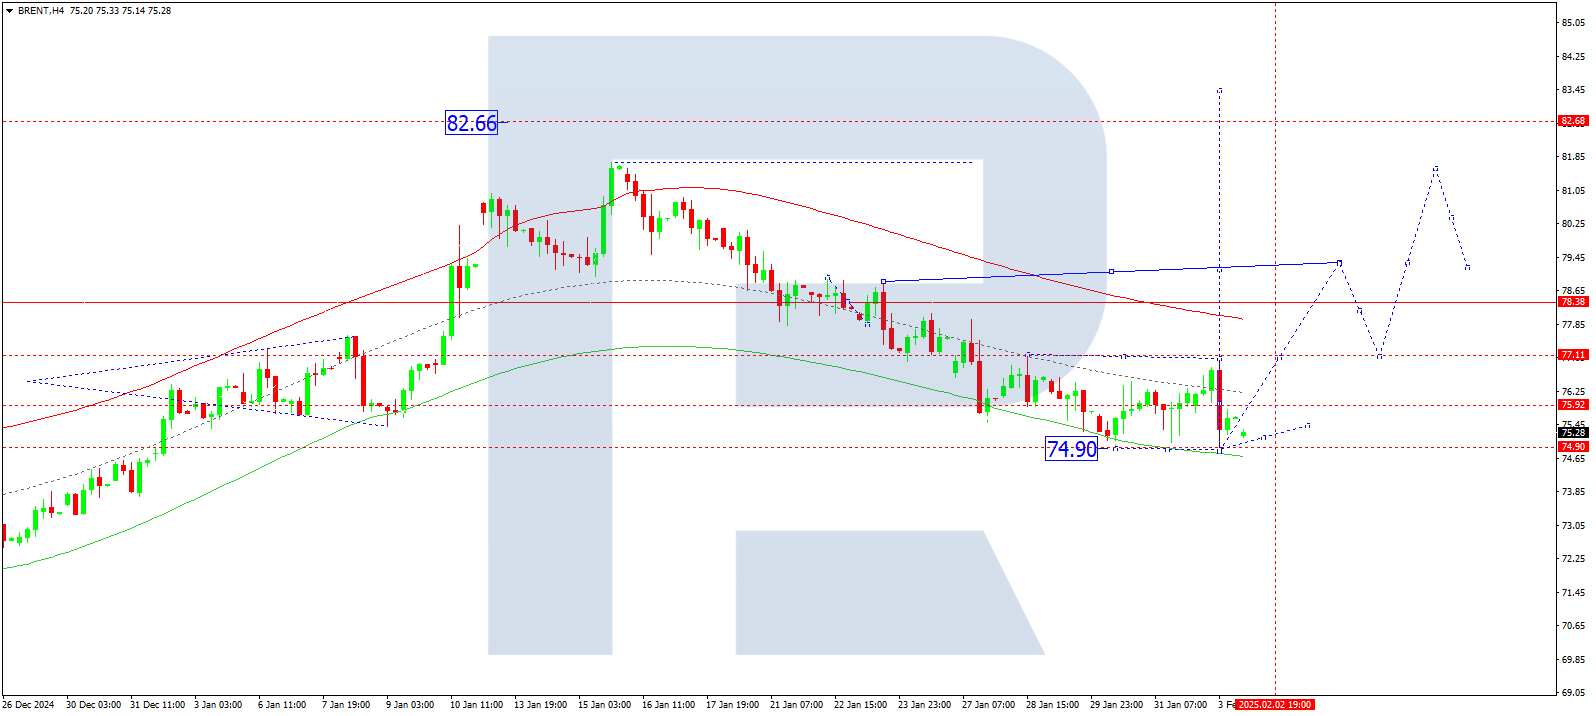Select the forecast peak marker near 81.65

pos(1435,168)
